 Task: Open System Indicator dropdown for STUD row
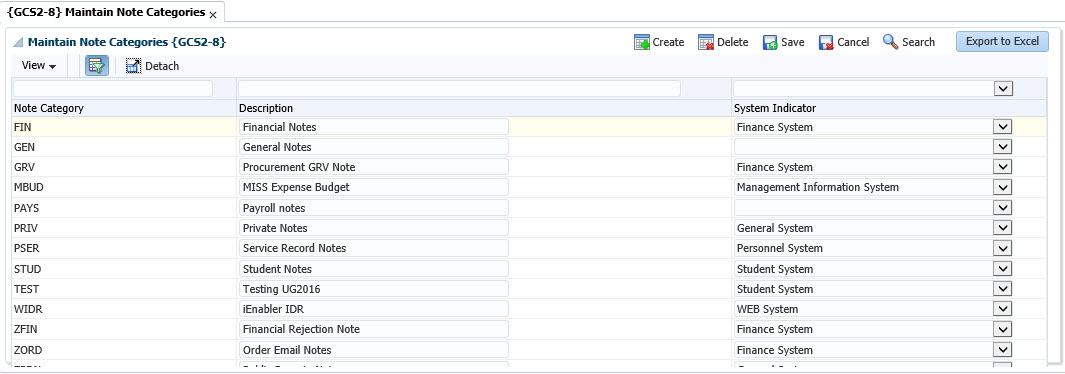pyautogui.click(x=1003, y=269)
